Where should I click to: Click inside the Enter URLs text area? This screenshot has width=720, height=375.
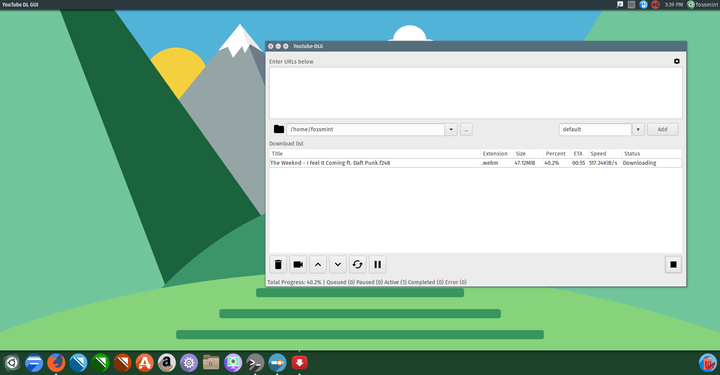tap(475, 93)
